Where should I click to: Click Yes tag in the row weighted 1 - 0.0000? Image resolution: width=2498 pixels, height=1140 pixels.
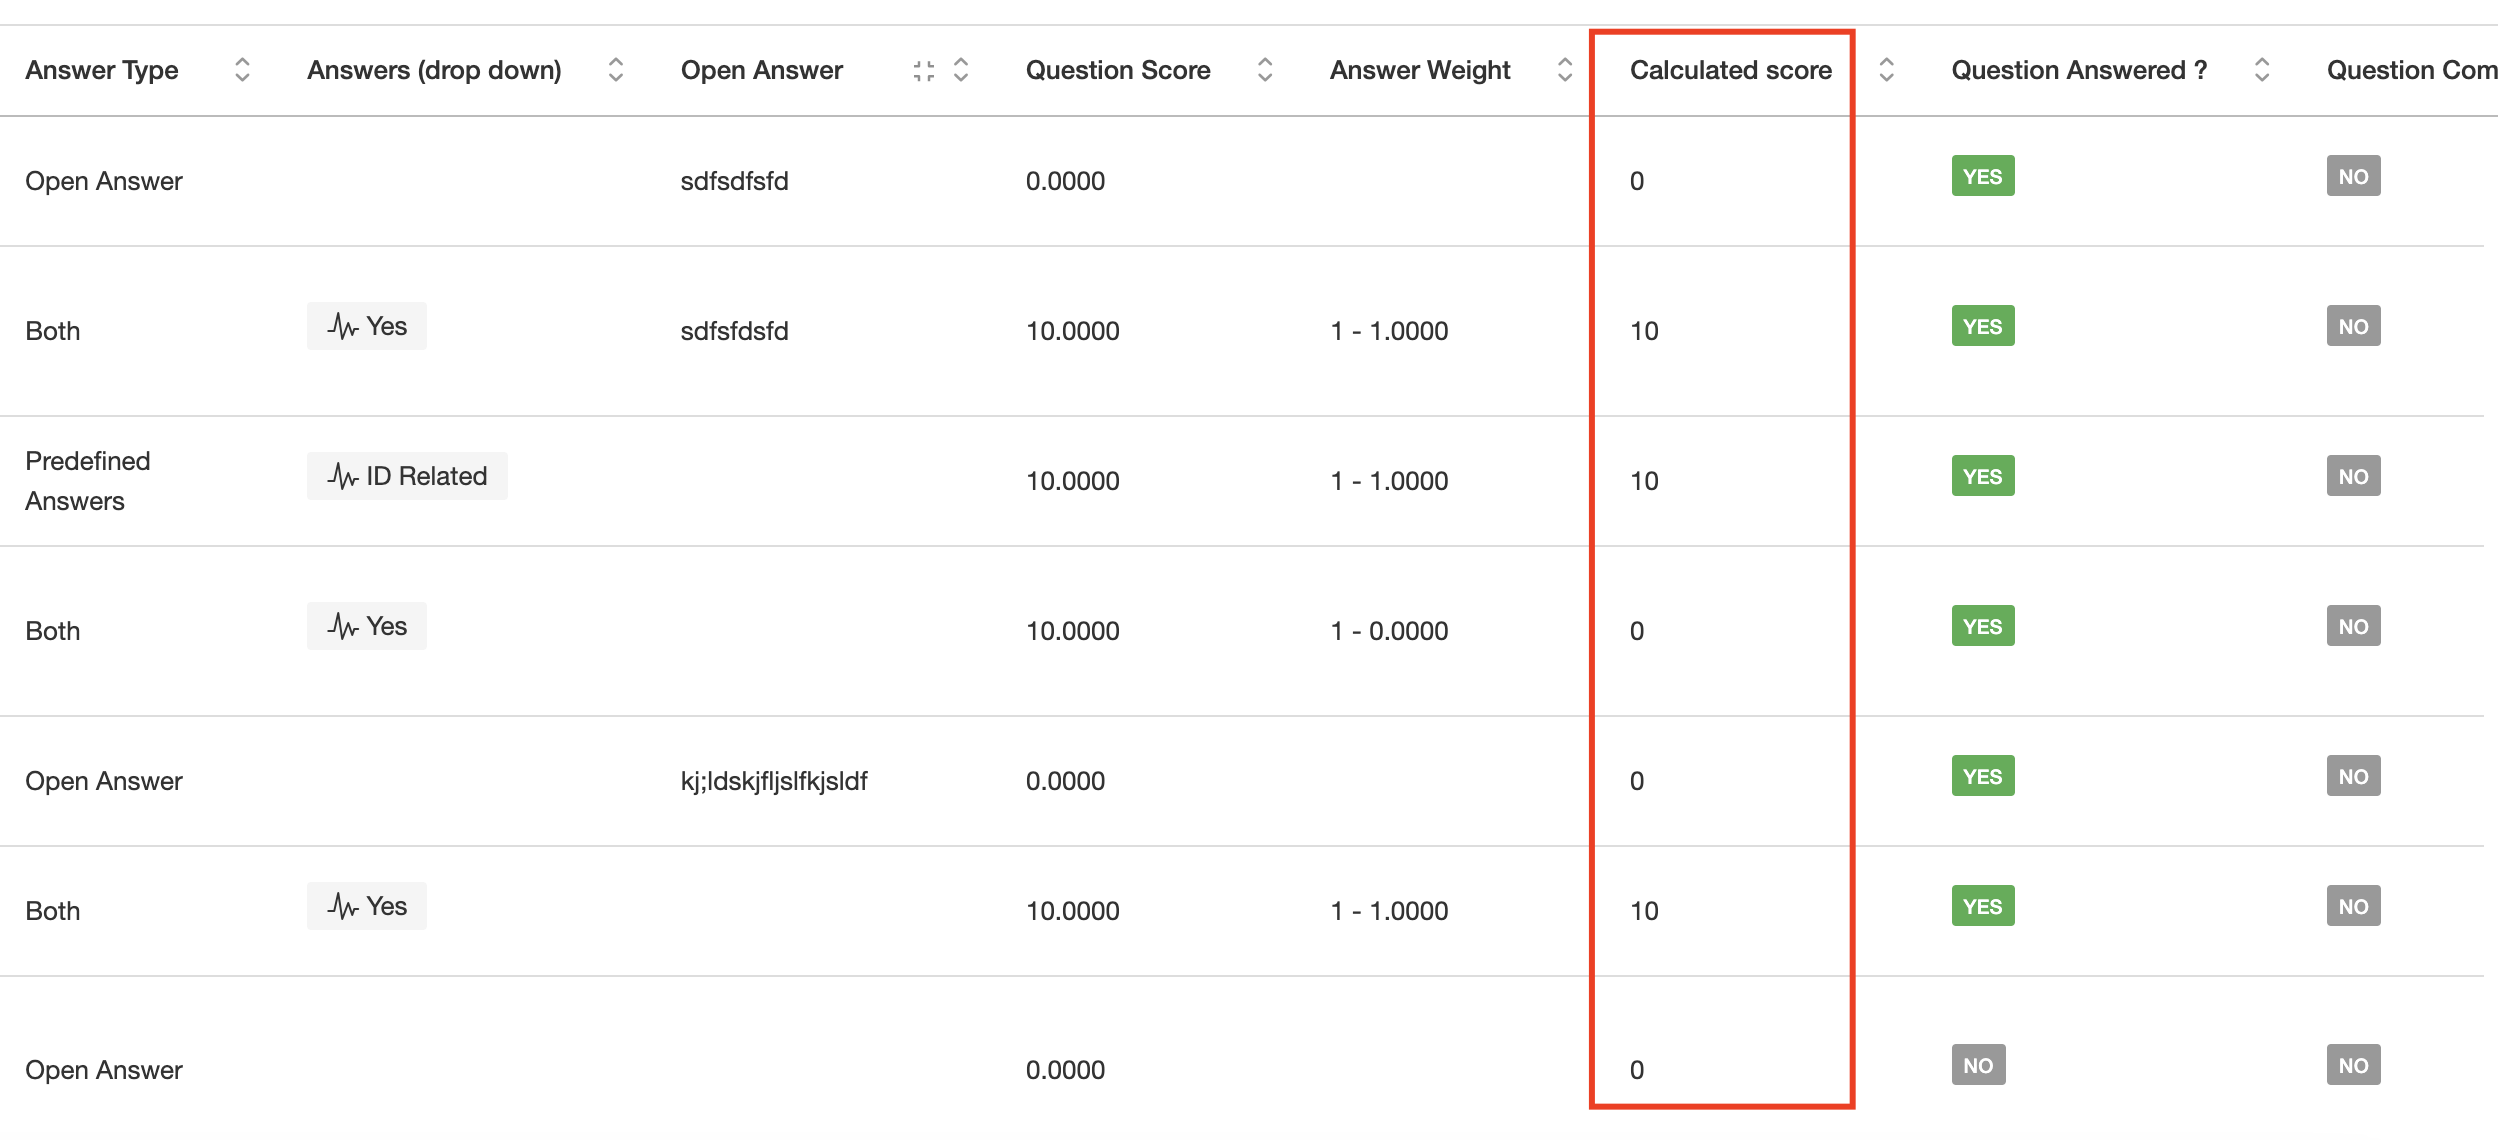[x=367, y=626]
